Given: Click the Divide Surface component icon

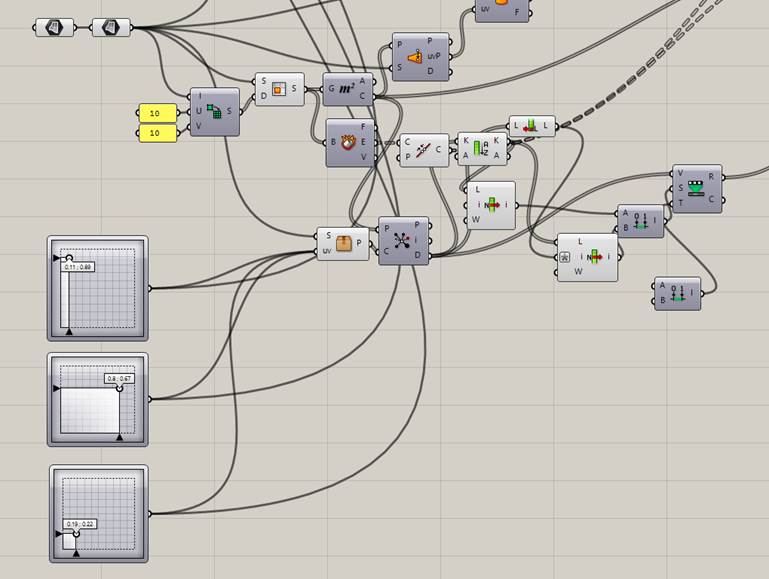Looking at the screenshot, I should point(214,111).
